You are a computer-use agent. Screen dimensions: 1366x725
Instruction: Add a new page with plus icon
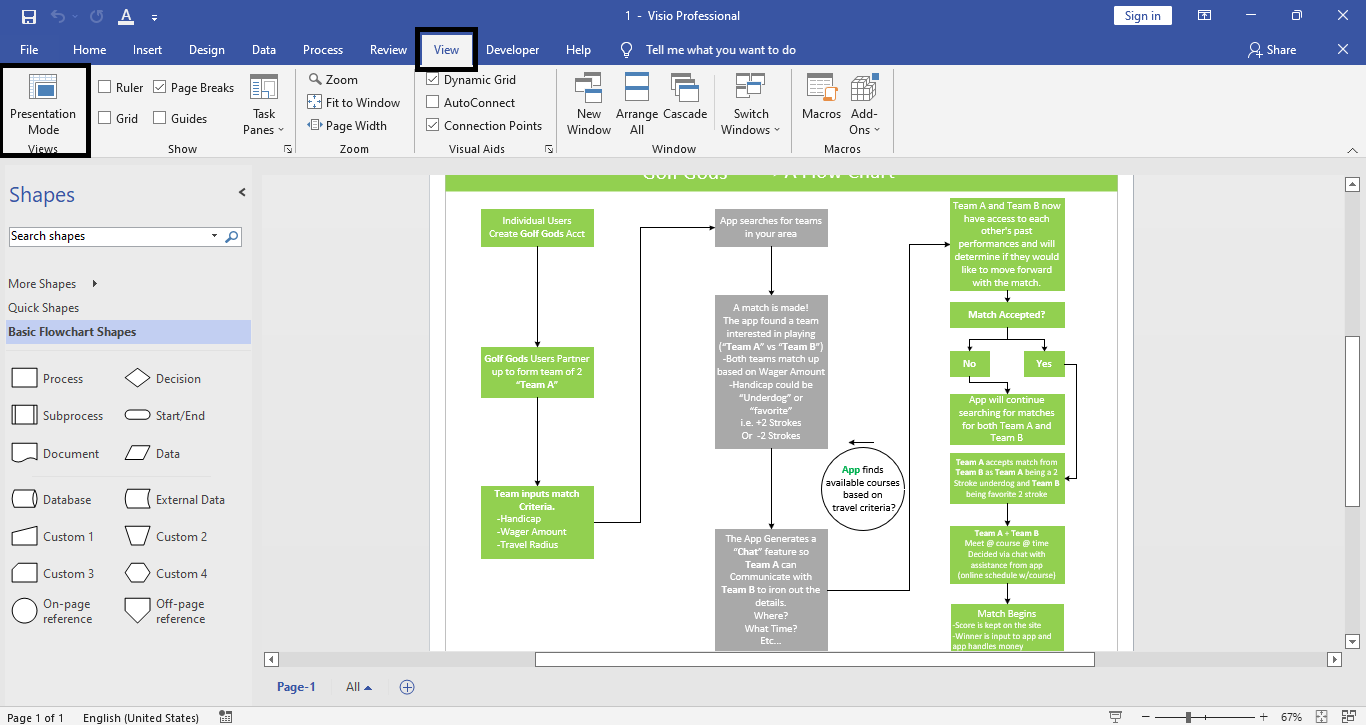tap(407, 687)
